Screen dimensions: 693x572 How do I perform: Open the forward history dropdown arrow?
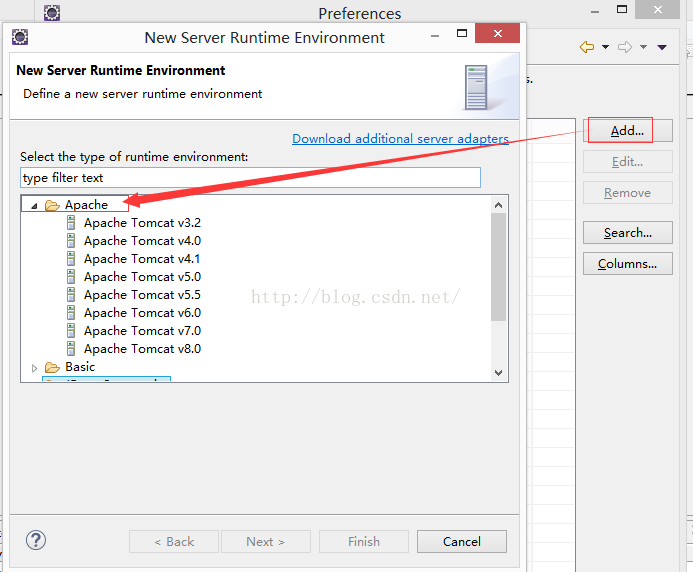coord(644,47)
